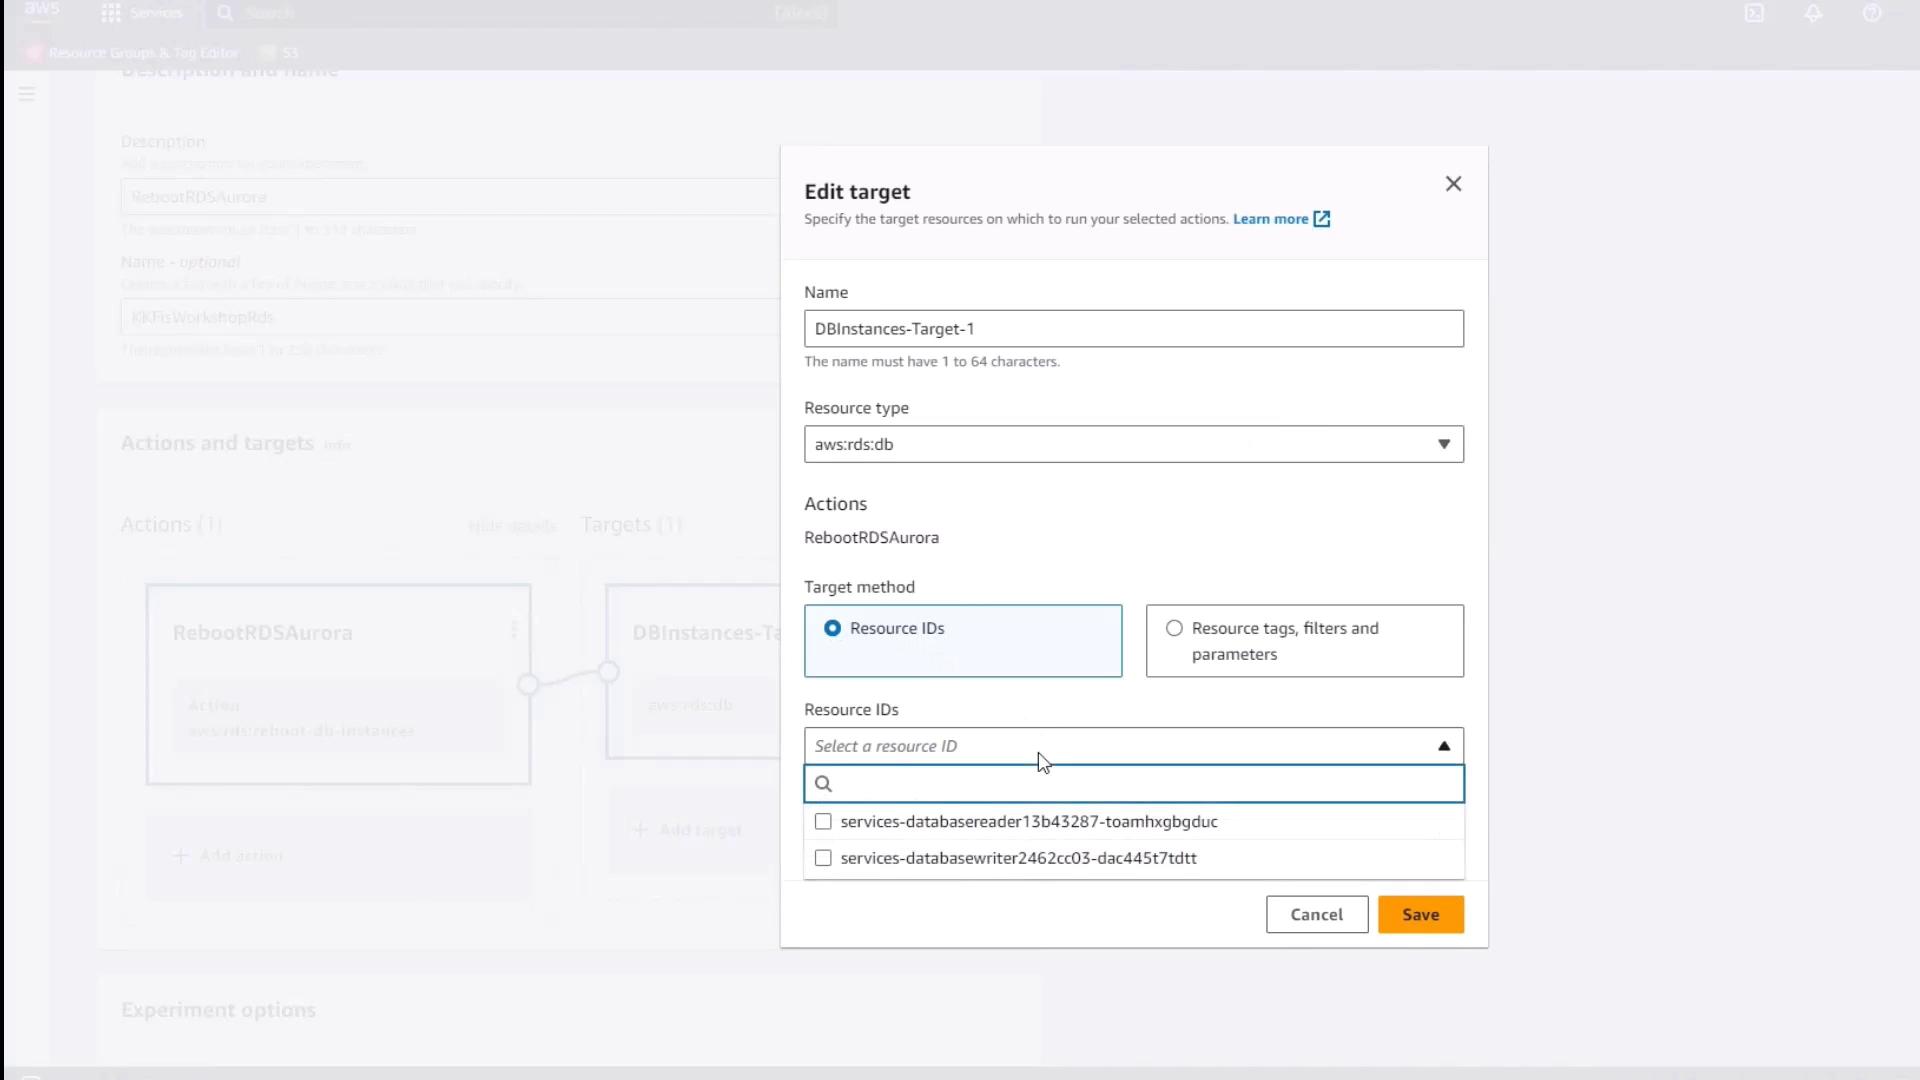
Task: Open the notifications bell
Action: (x=1813, y=13)
